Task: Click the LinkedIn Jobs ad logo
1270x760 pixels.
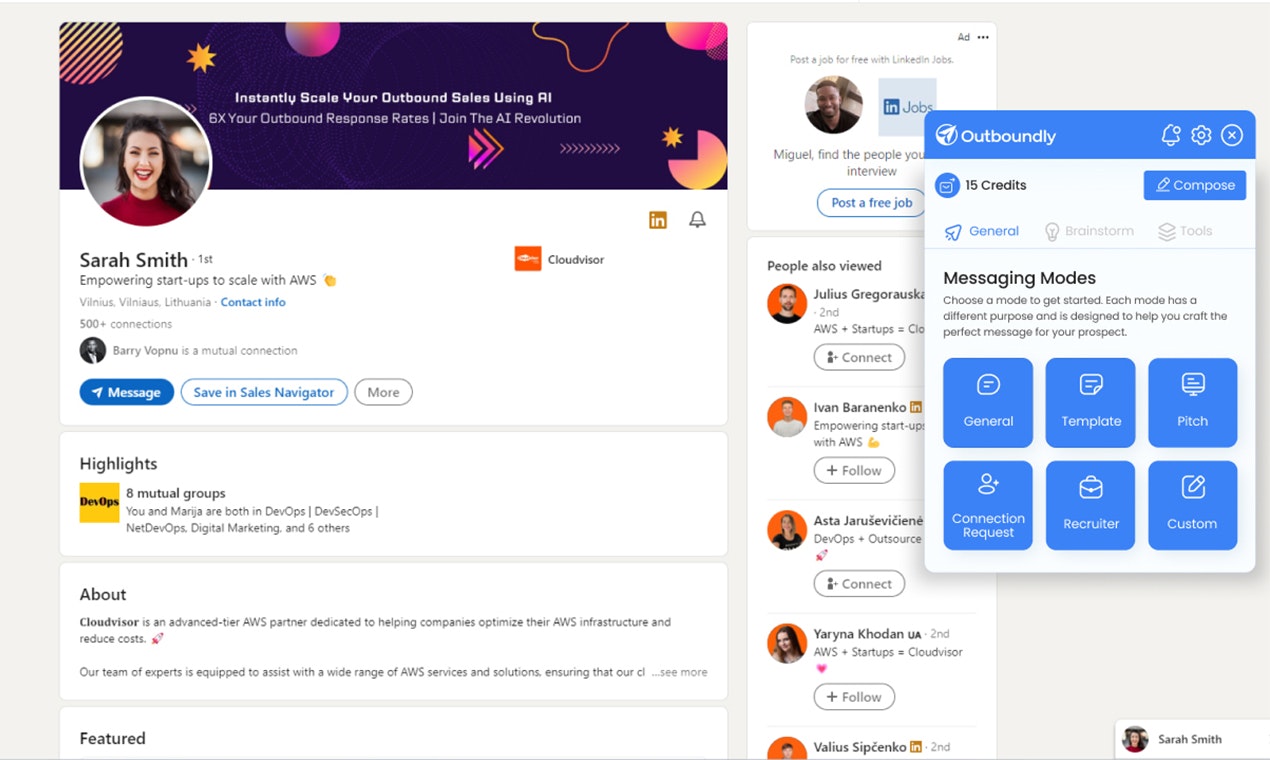Action: point(908,107)
